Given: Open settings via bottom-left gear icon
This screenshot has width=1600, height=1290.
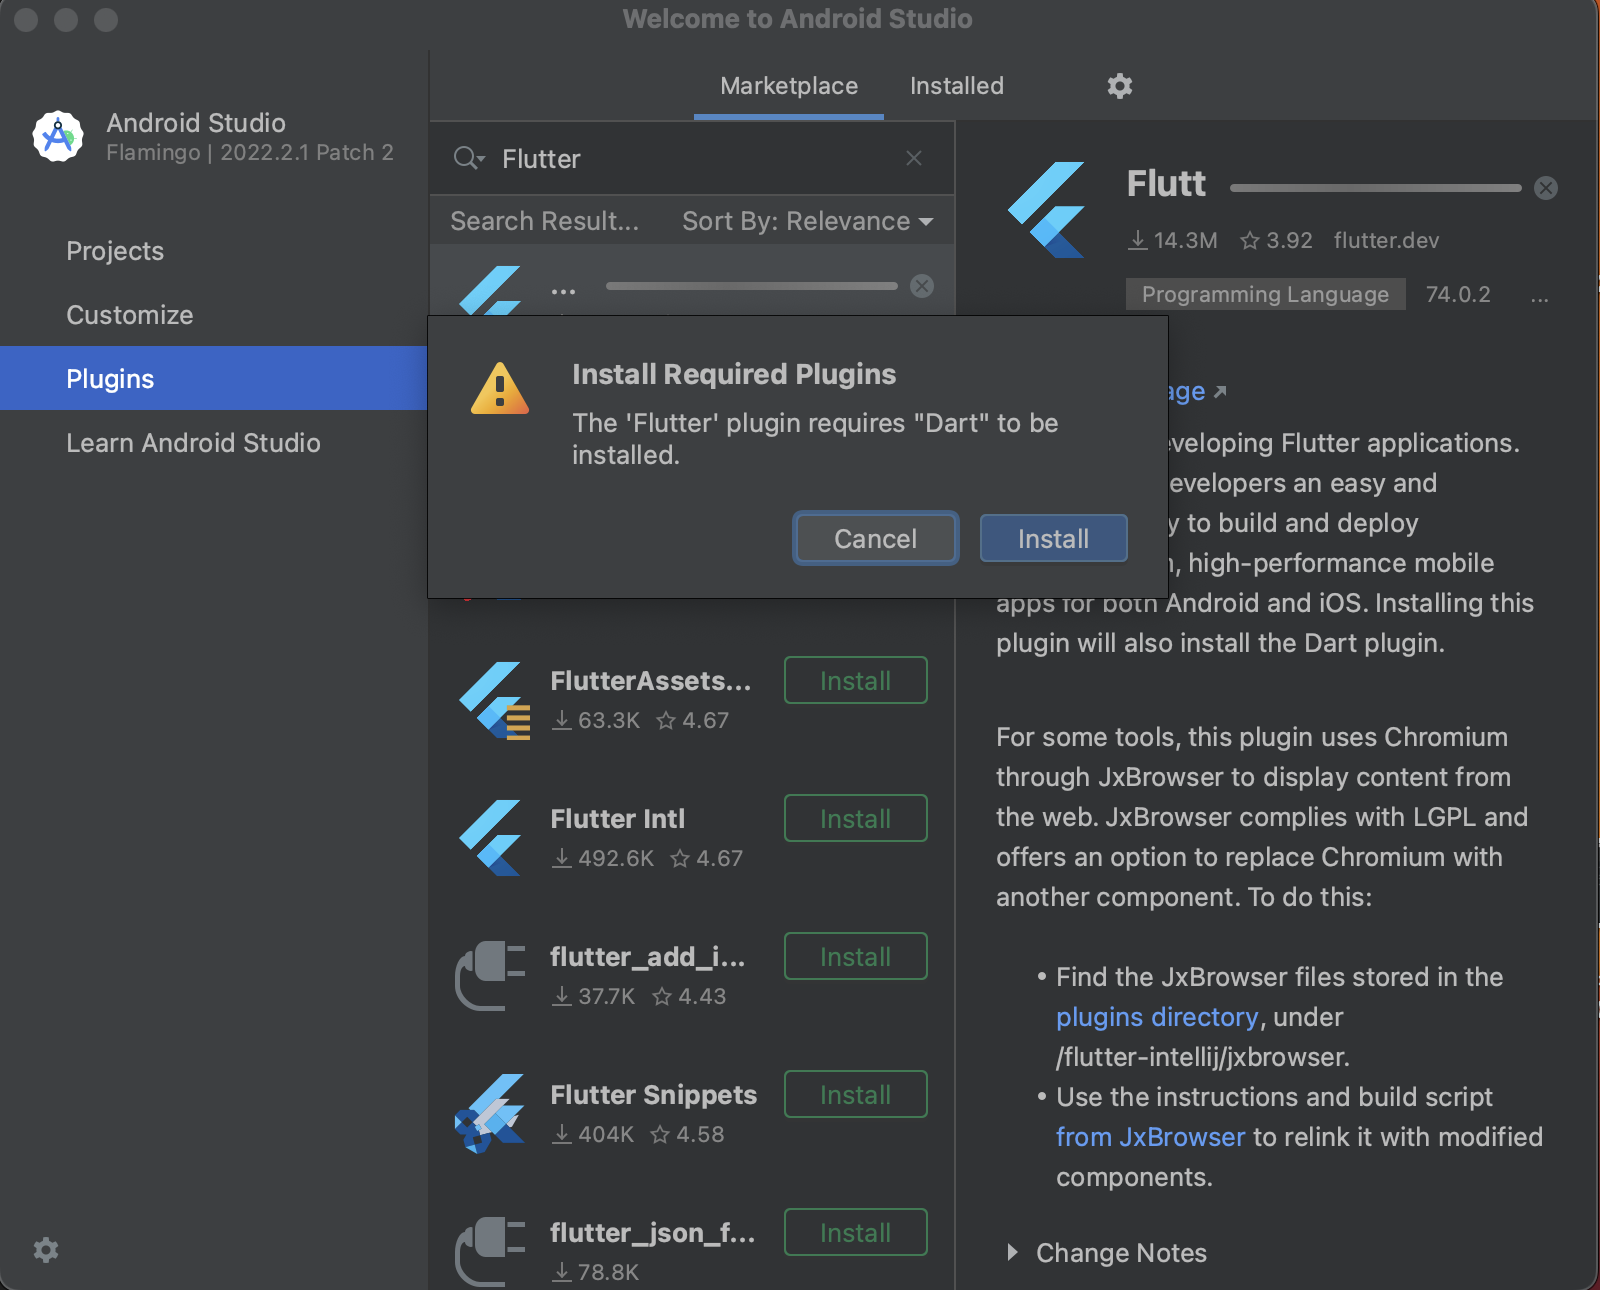Looking at the screenshot, I should click(46, 1250).
